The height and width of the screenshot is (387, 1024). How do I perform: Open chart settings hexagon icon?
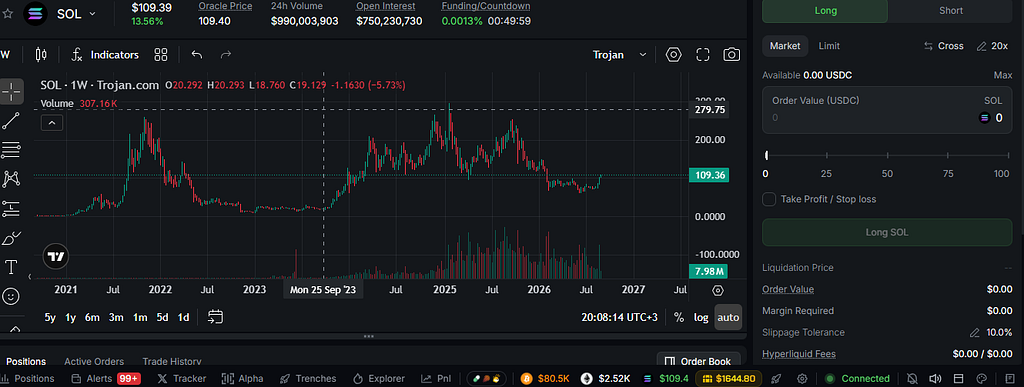click(x=673, y=55)
